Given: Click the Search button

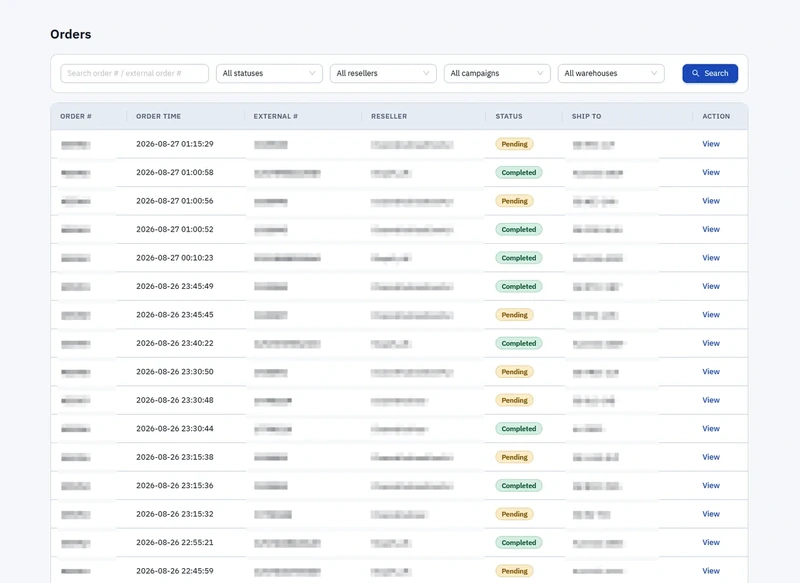Looking at the screenshot, I should (x=710, y=73).
